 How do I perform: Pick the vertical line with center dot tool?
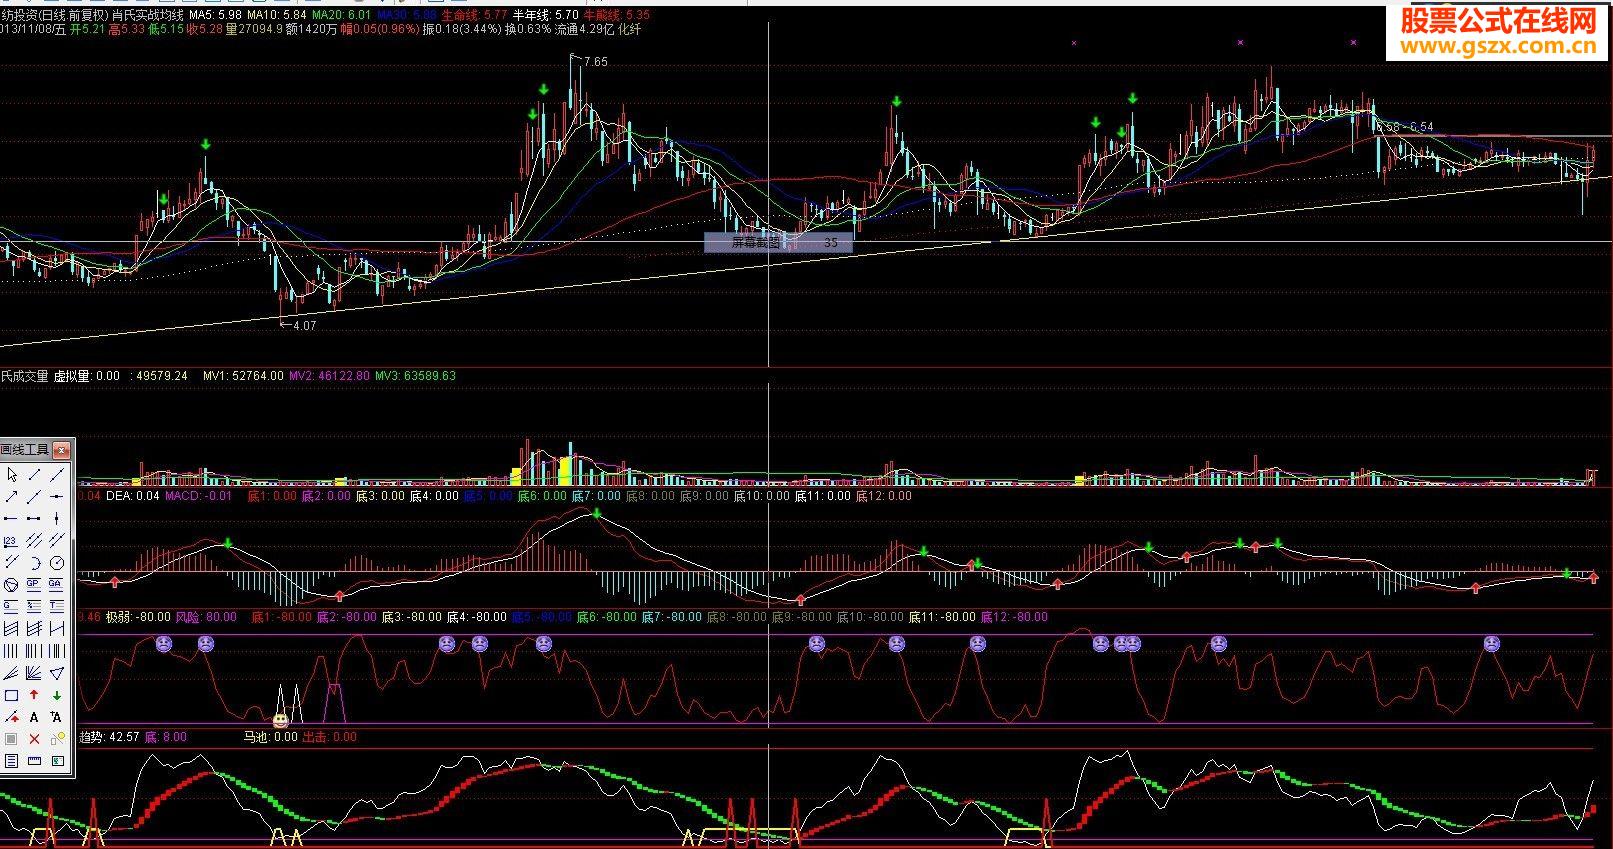pyautogui.click(x=57, y=518)
